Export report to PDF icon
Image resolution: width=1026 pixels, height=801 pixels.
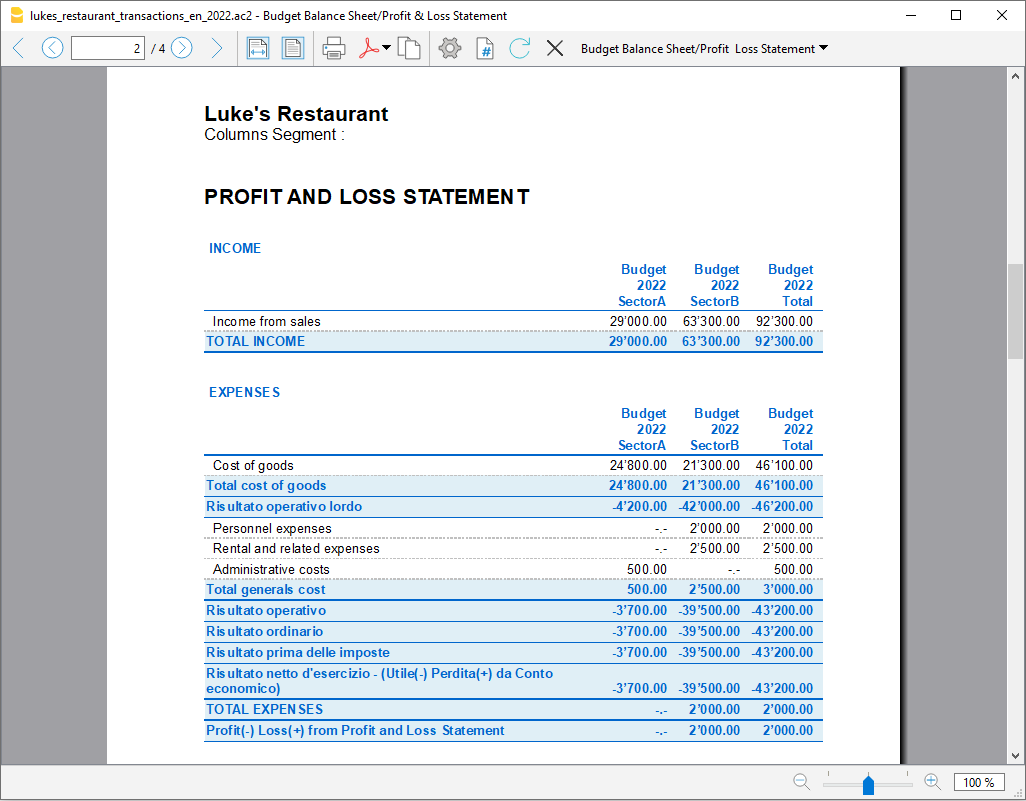[368, 48]
